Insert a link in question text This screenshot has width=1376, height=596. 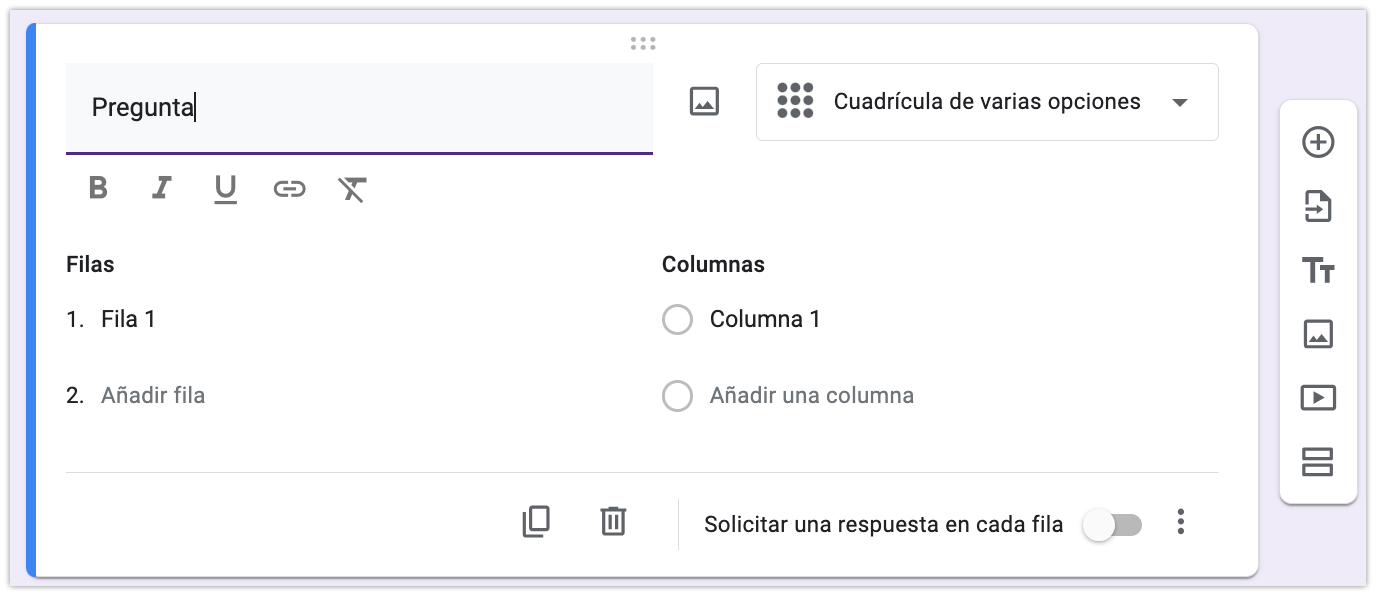pos(289,188)
